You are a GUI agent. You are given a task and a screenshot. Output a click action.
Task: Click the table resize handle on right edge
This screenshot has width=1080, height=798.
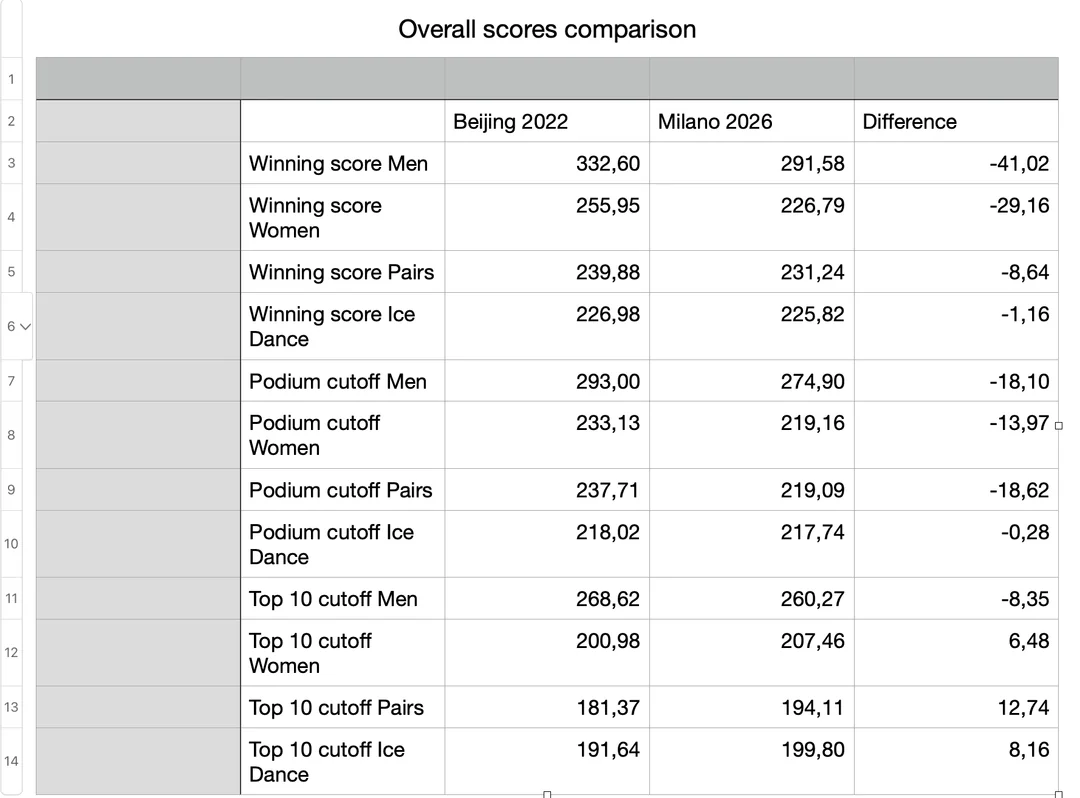pyautogui.click(x=1059, y=425)
